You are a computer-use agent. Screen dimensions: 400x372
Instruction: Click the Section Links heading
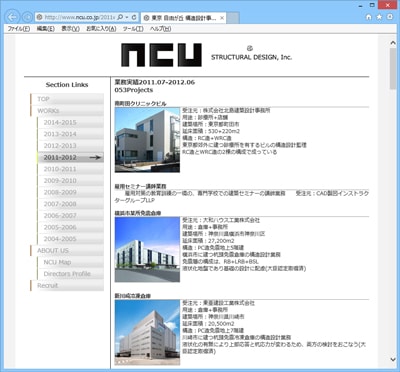[67, 85]
